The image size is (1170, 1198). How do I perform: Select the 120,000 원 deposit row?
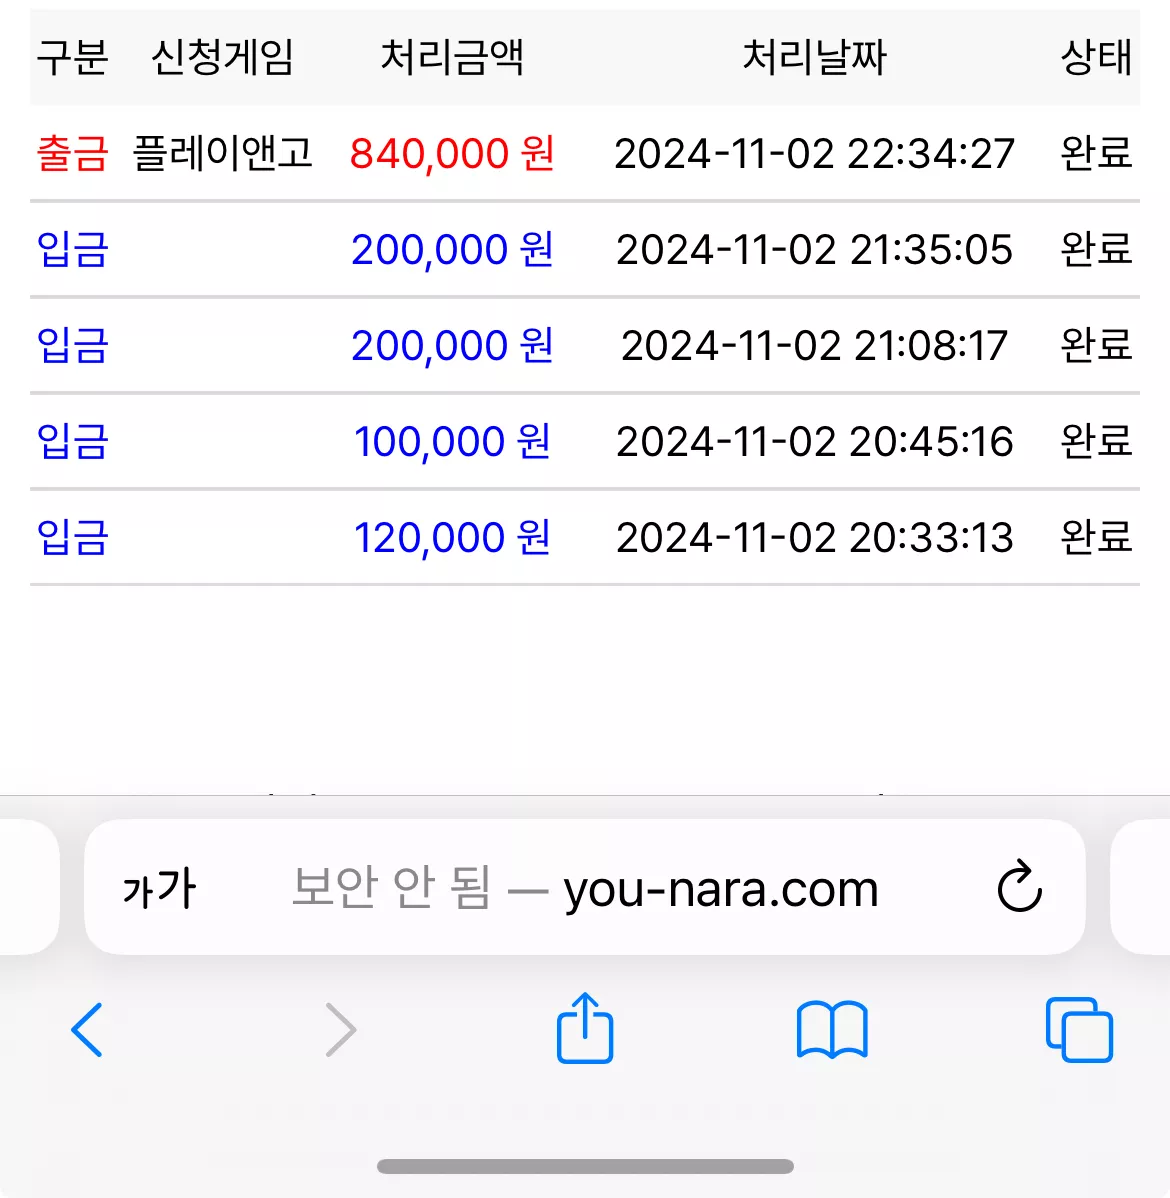585,537
